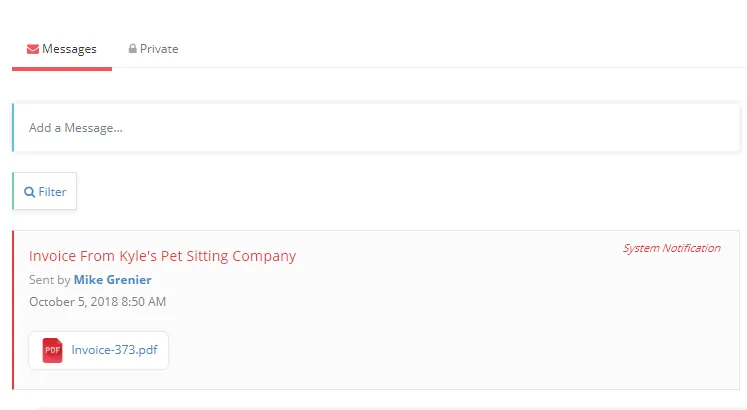Click the 'Sent by' text
The height and width of the screenshot is (410, 747).
[50, 280]
